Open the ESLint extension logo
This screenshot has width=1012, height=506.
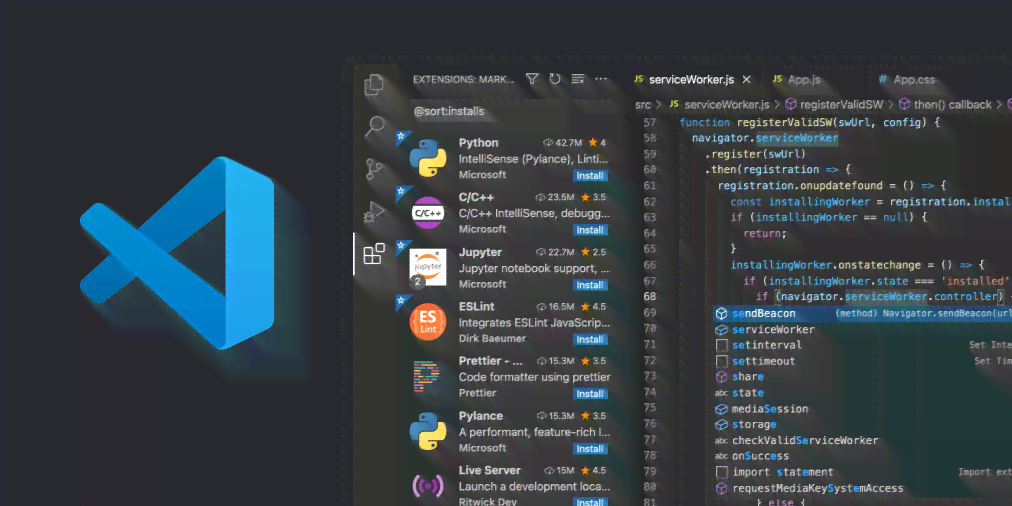[x=428, y=322]
